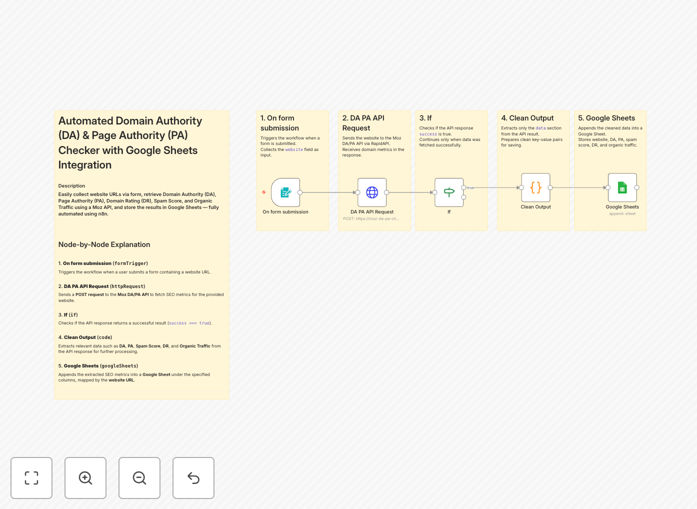
Task: Click the 'Clean Output' node label
Action: point(536,207)
